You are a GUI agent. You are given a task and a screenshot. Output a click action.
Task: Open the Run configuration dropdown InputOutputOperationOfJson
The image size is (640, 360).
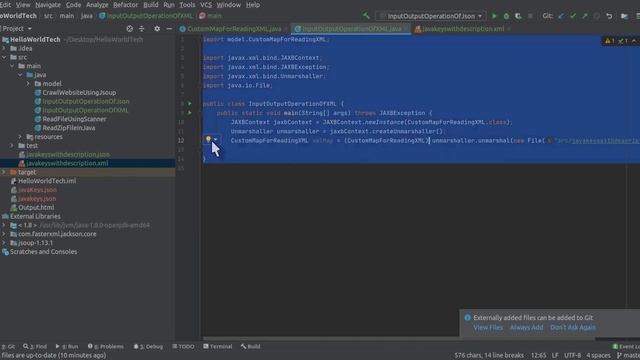(430, 16)
